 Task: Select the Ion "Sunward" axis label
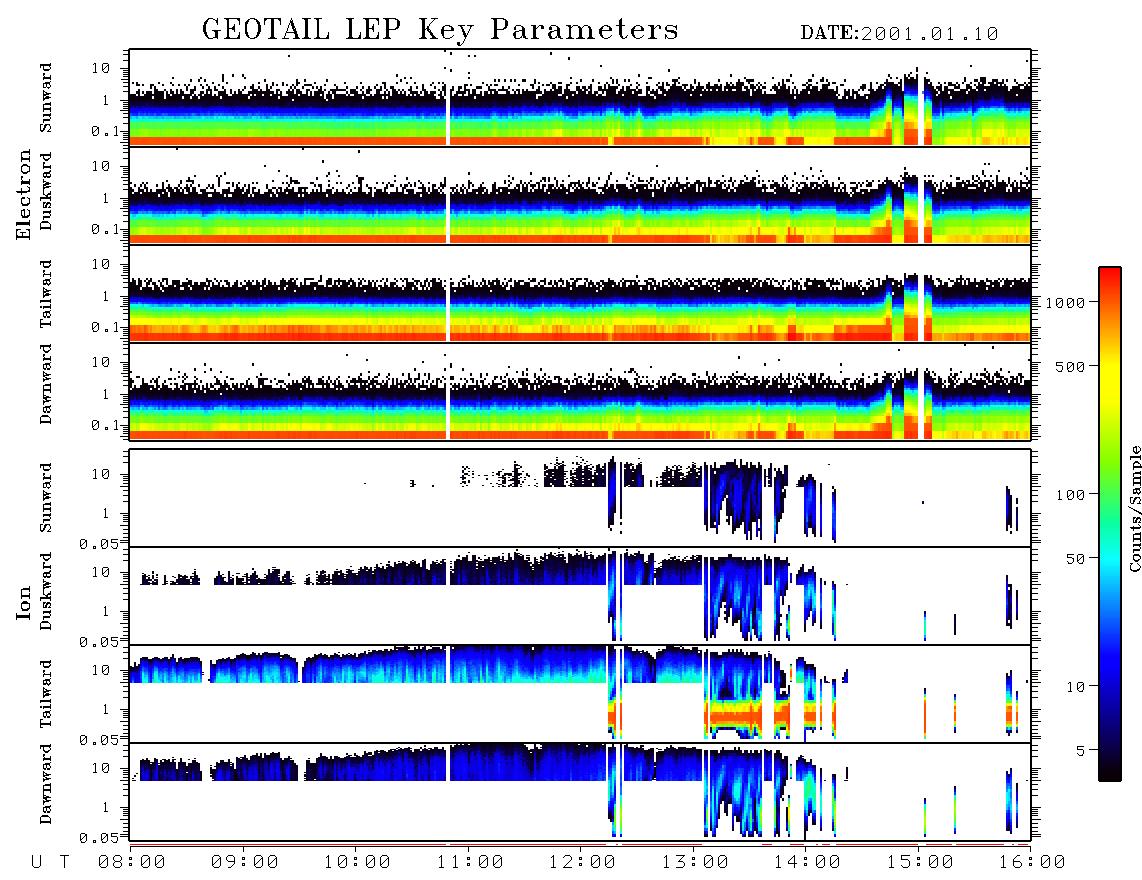coord(46,498)
